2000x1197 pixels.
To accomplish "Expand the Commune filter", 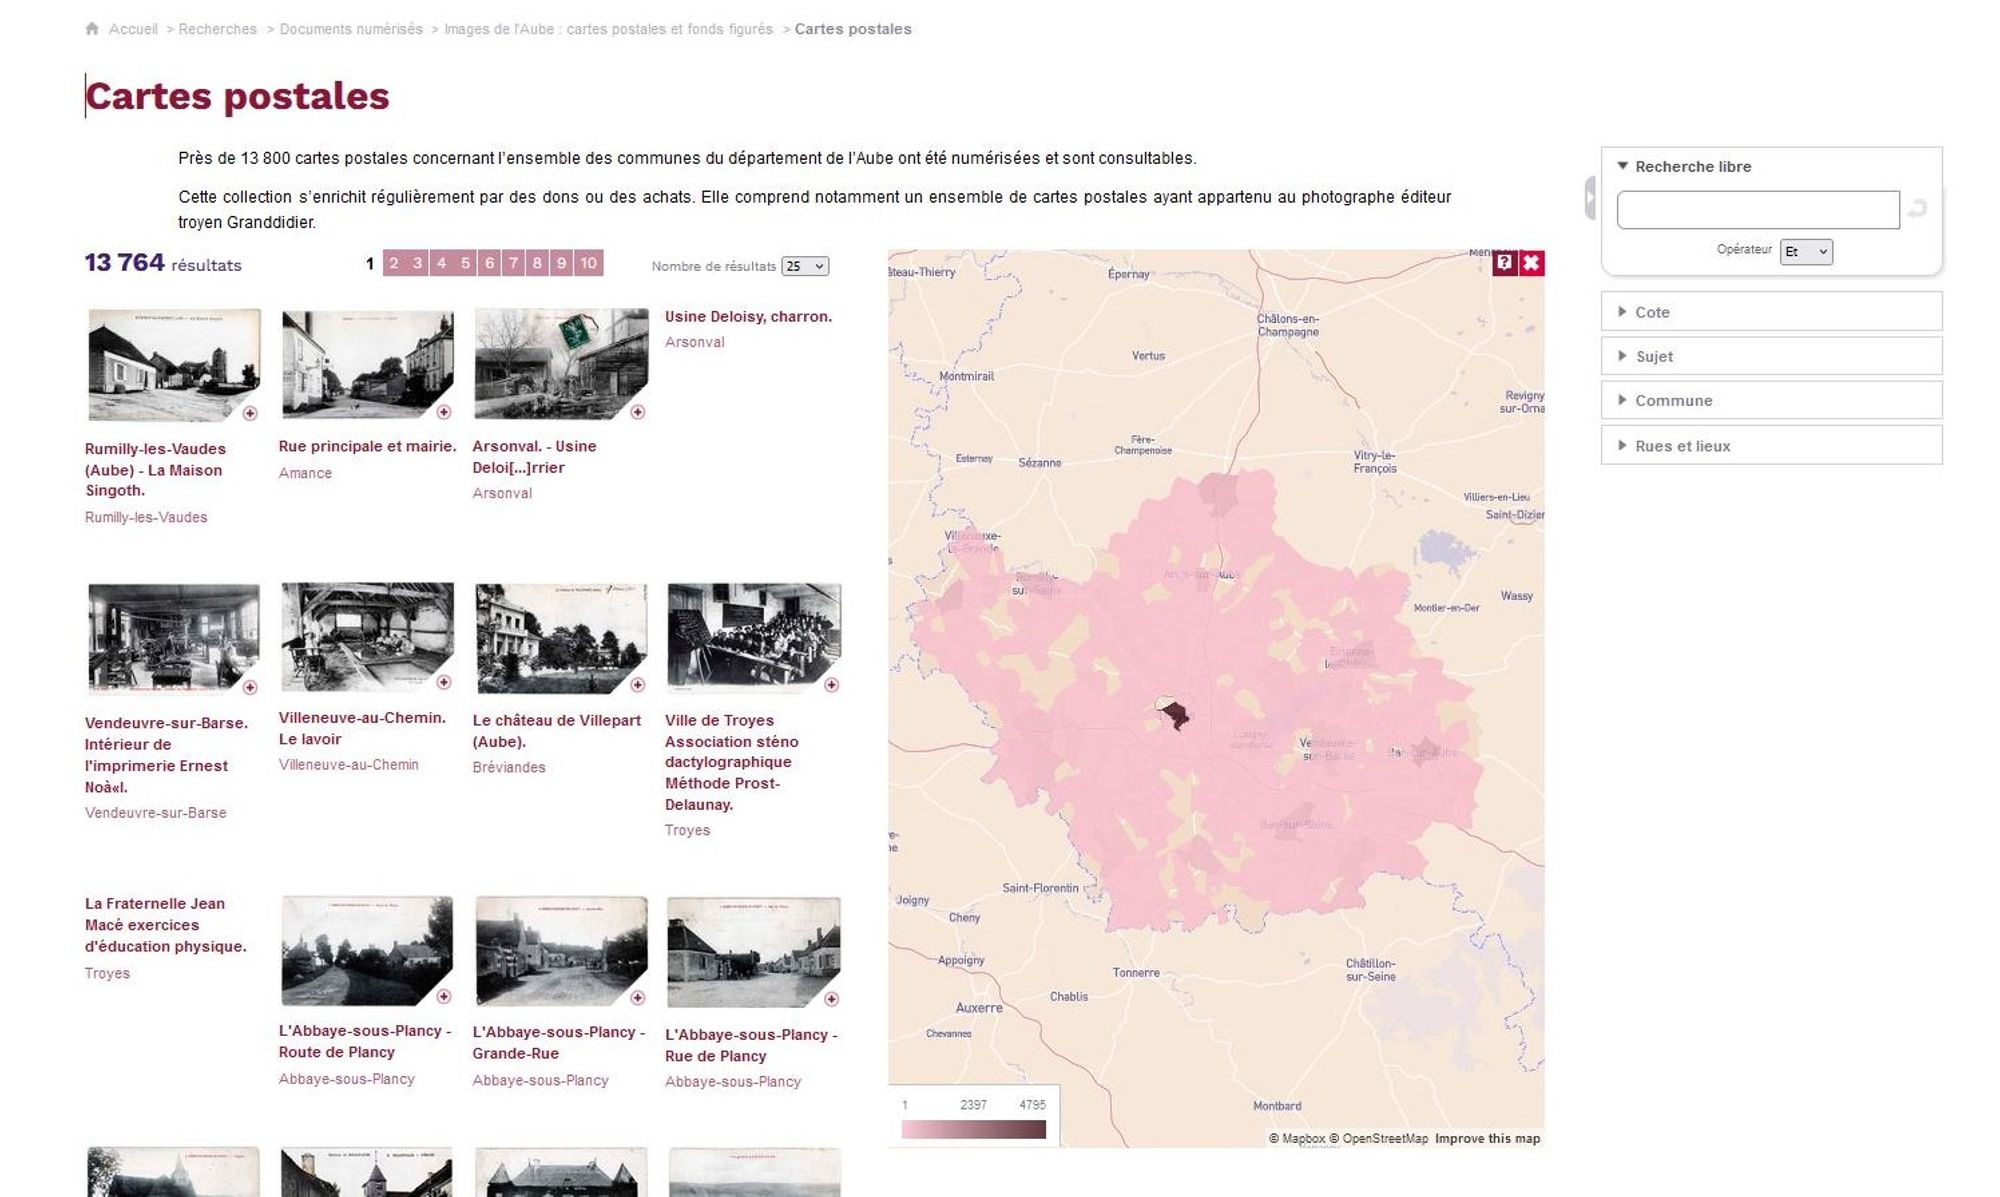I will click(x=1771, y=400).
